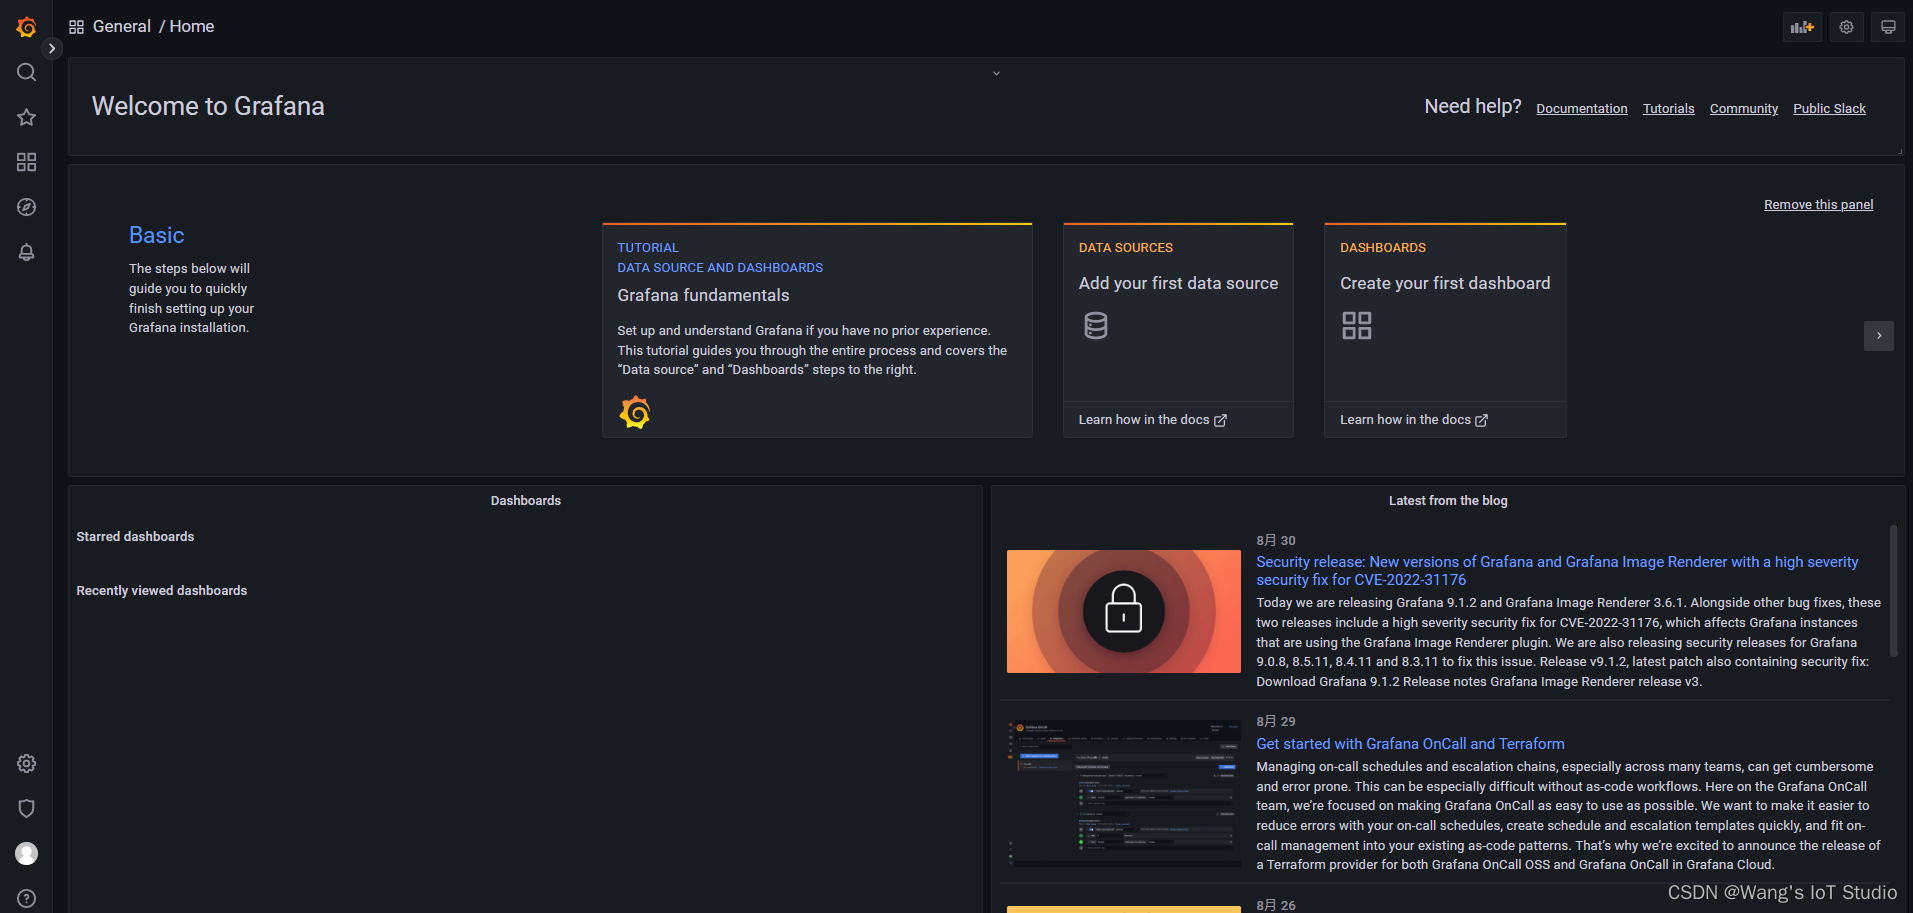The image size is (1913, 913).
Task: Collapse the Welcome panel via top chevron
Action: [x=995, y=72]
